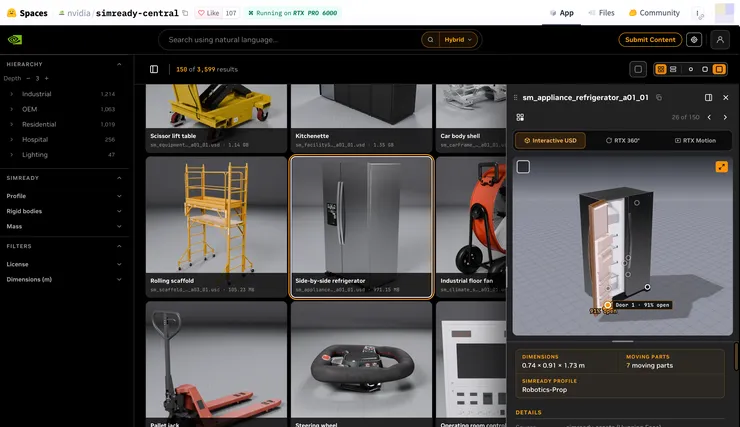Switch to the RTX Motion tab
This screenshot has height=427, width=740.
coord(695,141)
